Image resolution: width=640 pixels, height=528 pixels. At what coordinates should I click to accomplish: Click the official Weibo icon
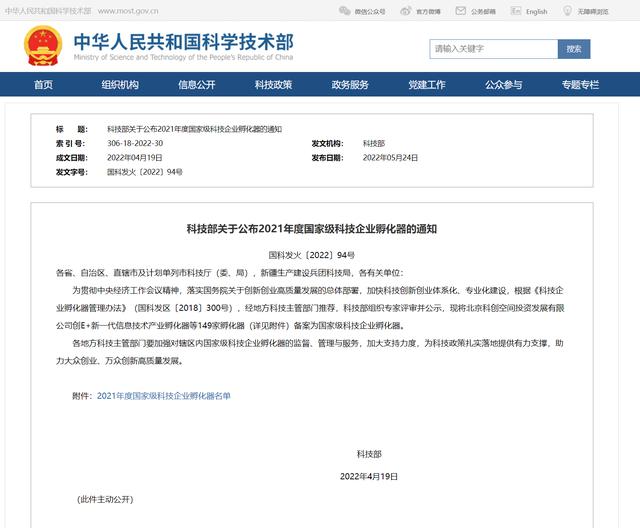coord(406,11)
